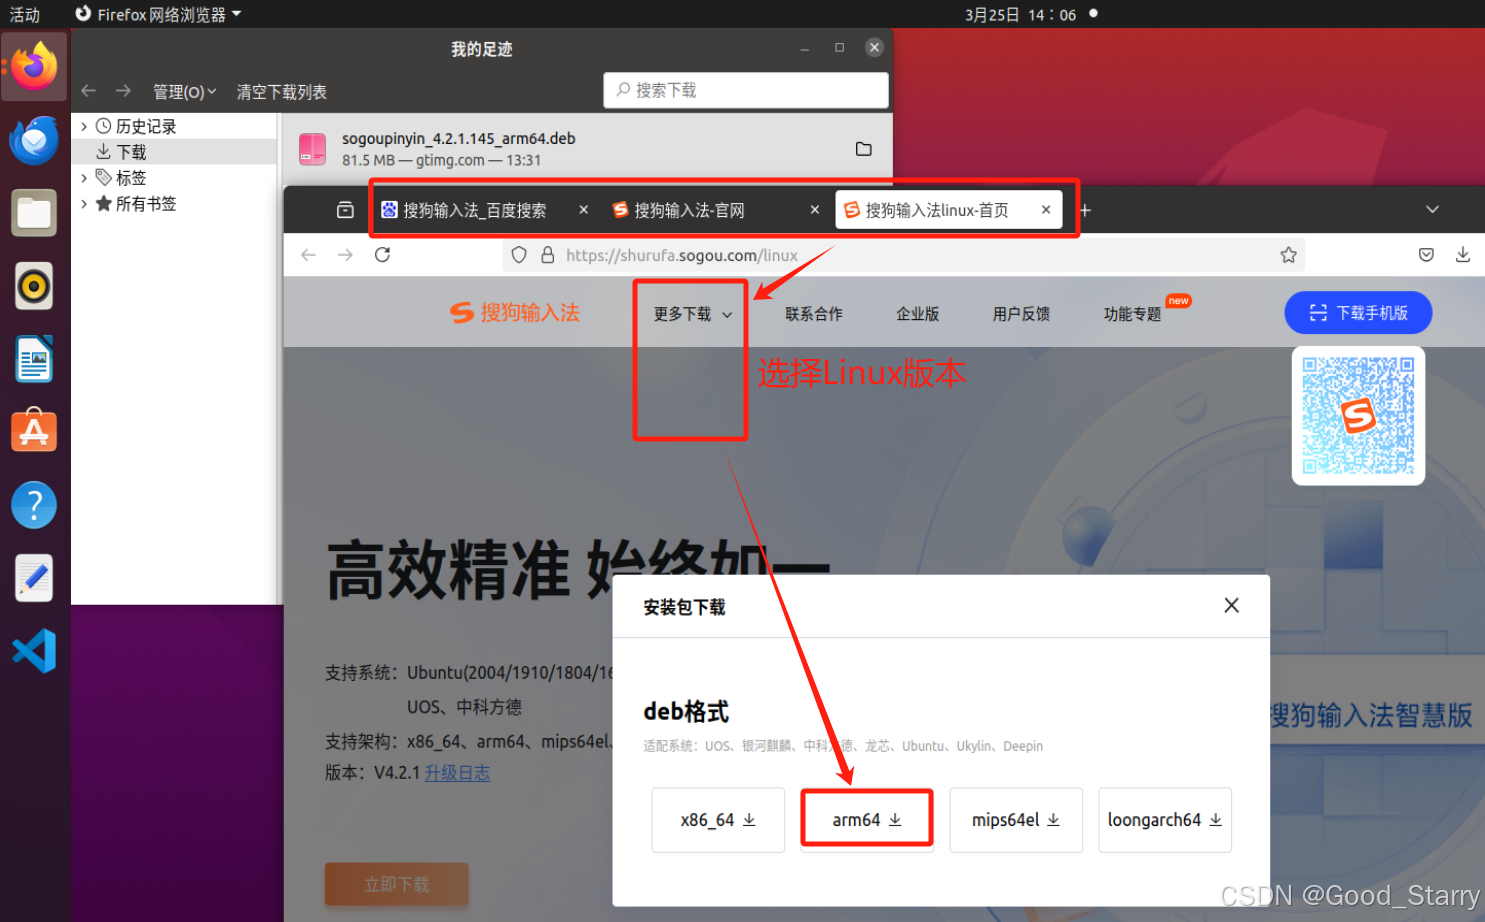Open 联系合作 in the site navigation
This screenshot has height=922, width=1485.
pos(814,314)
